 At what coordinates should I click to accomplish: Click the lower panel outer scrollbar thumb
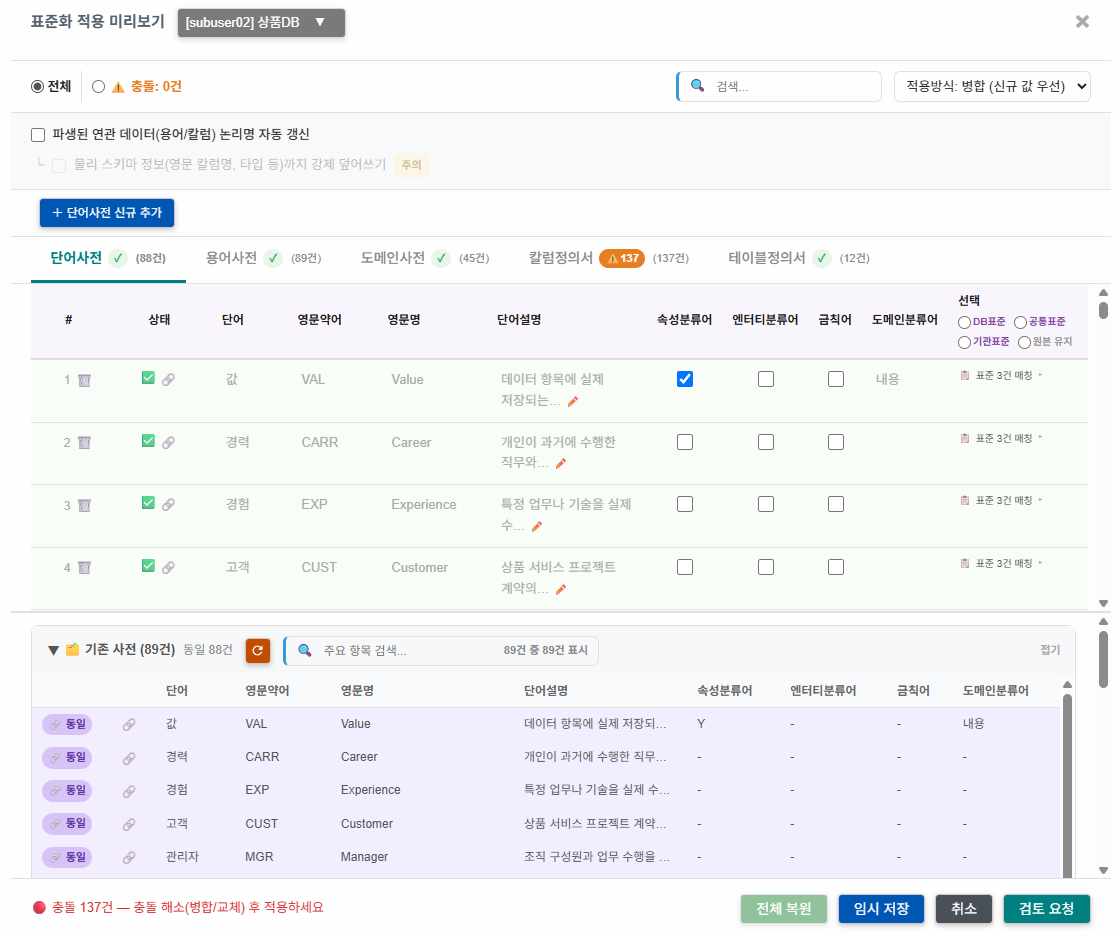[1104, 658]
